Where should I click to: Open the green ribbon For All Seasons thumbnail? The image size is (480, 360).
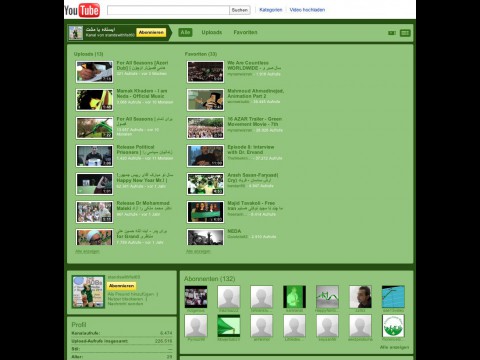[x=94, y=128]
